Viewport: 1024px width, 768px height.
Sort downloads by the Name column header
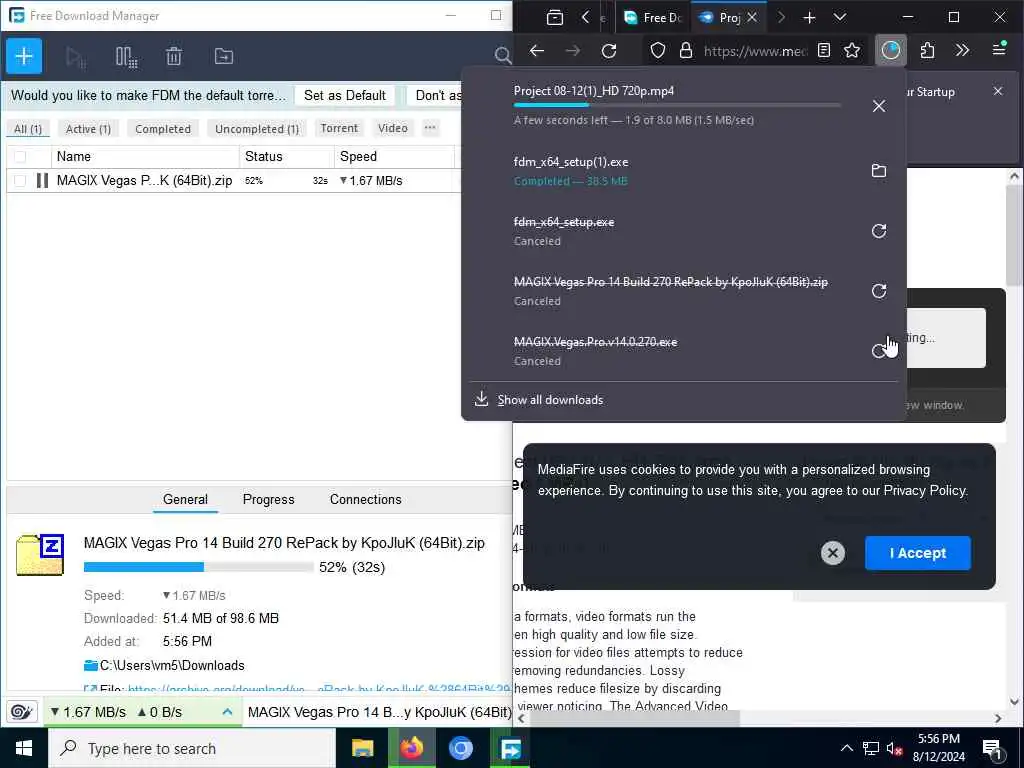click(145, 157)
